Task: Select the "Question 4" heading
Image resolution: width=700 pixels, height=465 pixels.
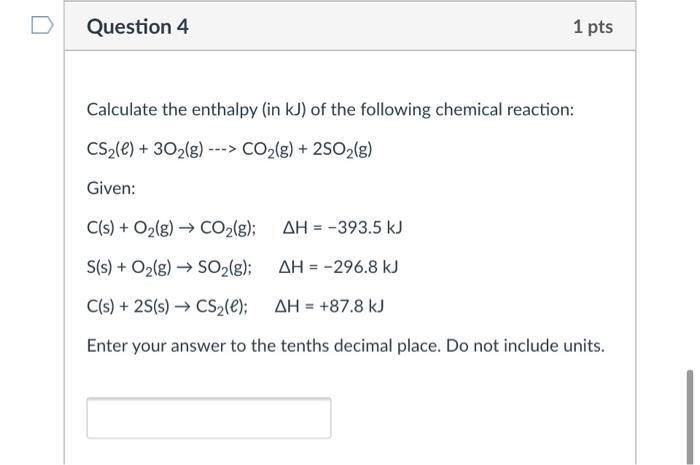Action: coord(138,27)
